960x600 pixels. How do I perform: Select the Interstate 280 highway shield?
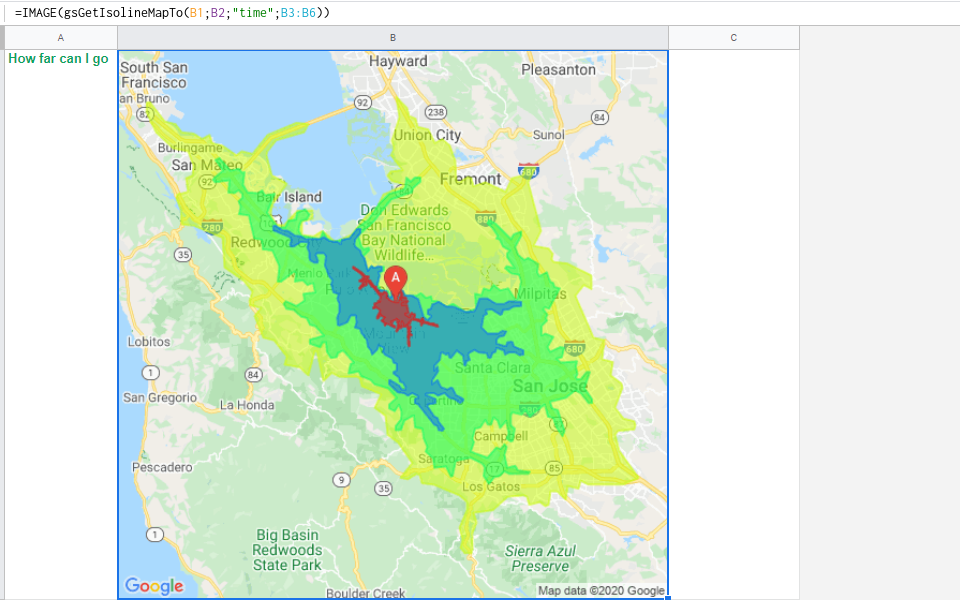click(211, 226)
